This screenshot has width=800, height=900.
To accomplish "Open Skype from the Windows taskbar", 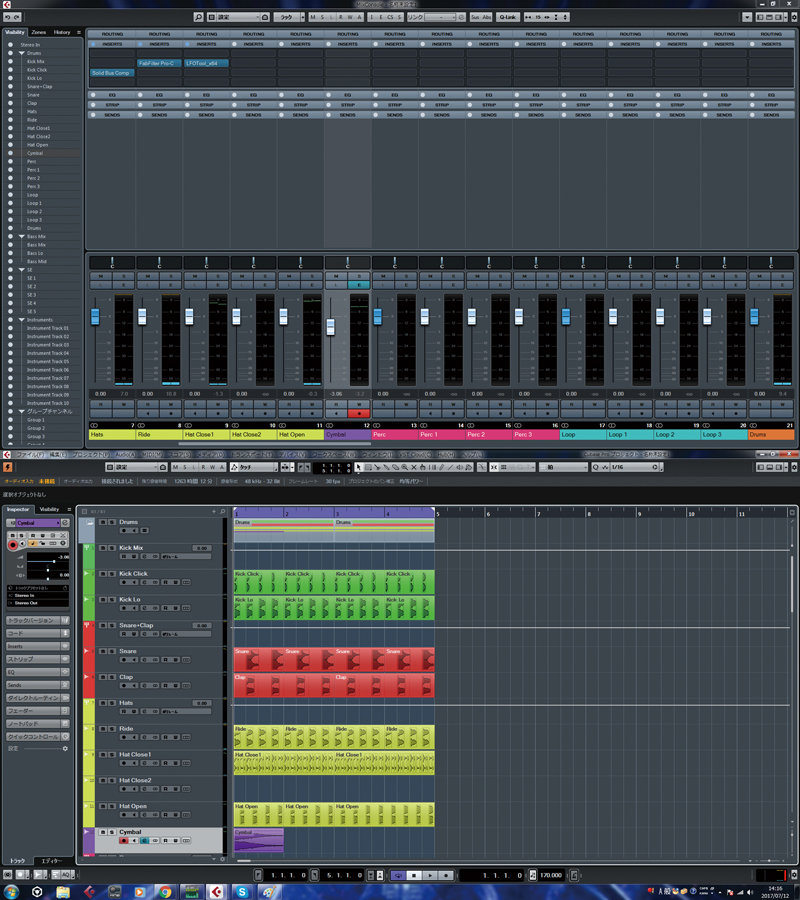I will [x=241, y=891].
